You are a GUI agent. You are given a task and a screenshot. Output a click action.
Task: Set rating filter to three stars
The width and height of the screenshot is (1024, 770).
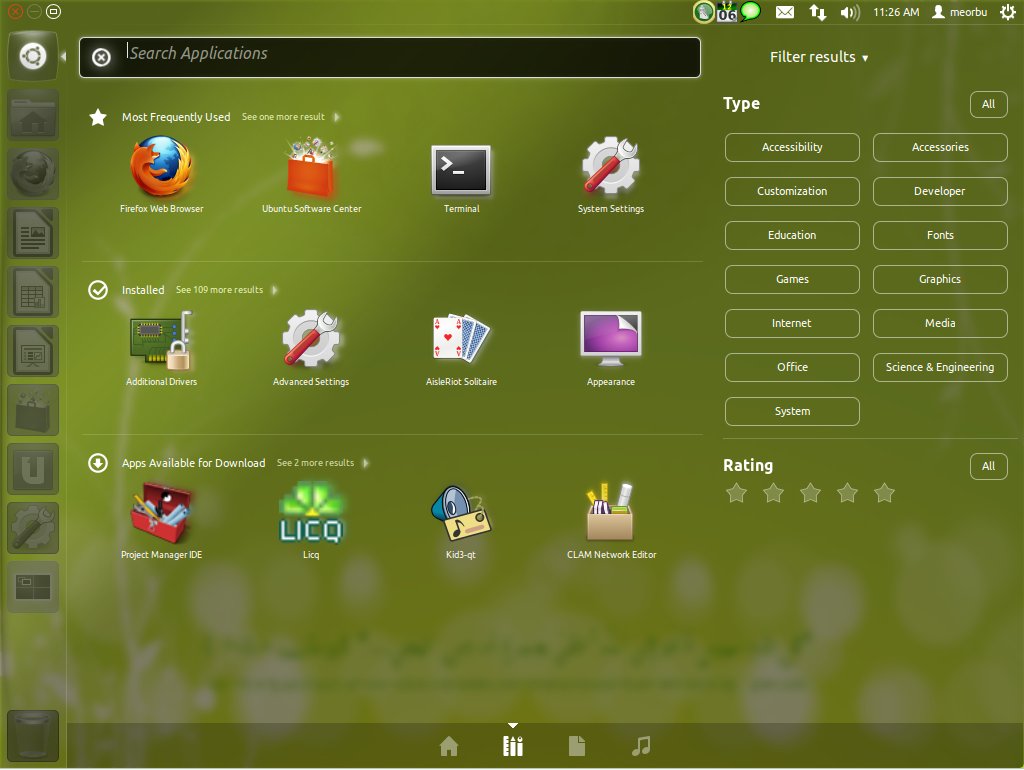pos(810,493)
